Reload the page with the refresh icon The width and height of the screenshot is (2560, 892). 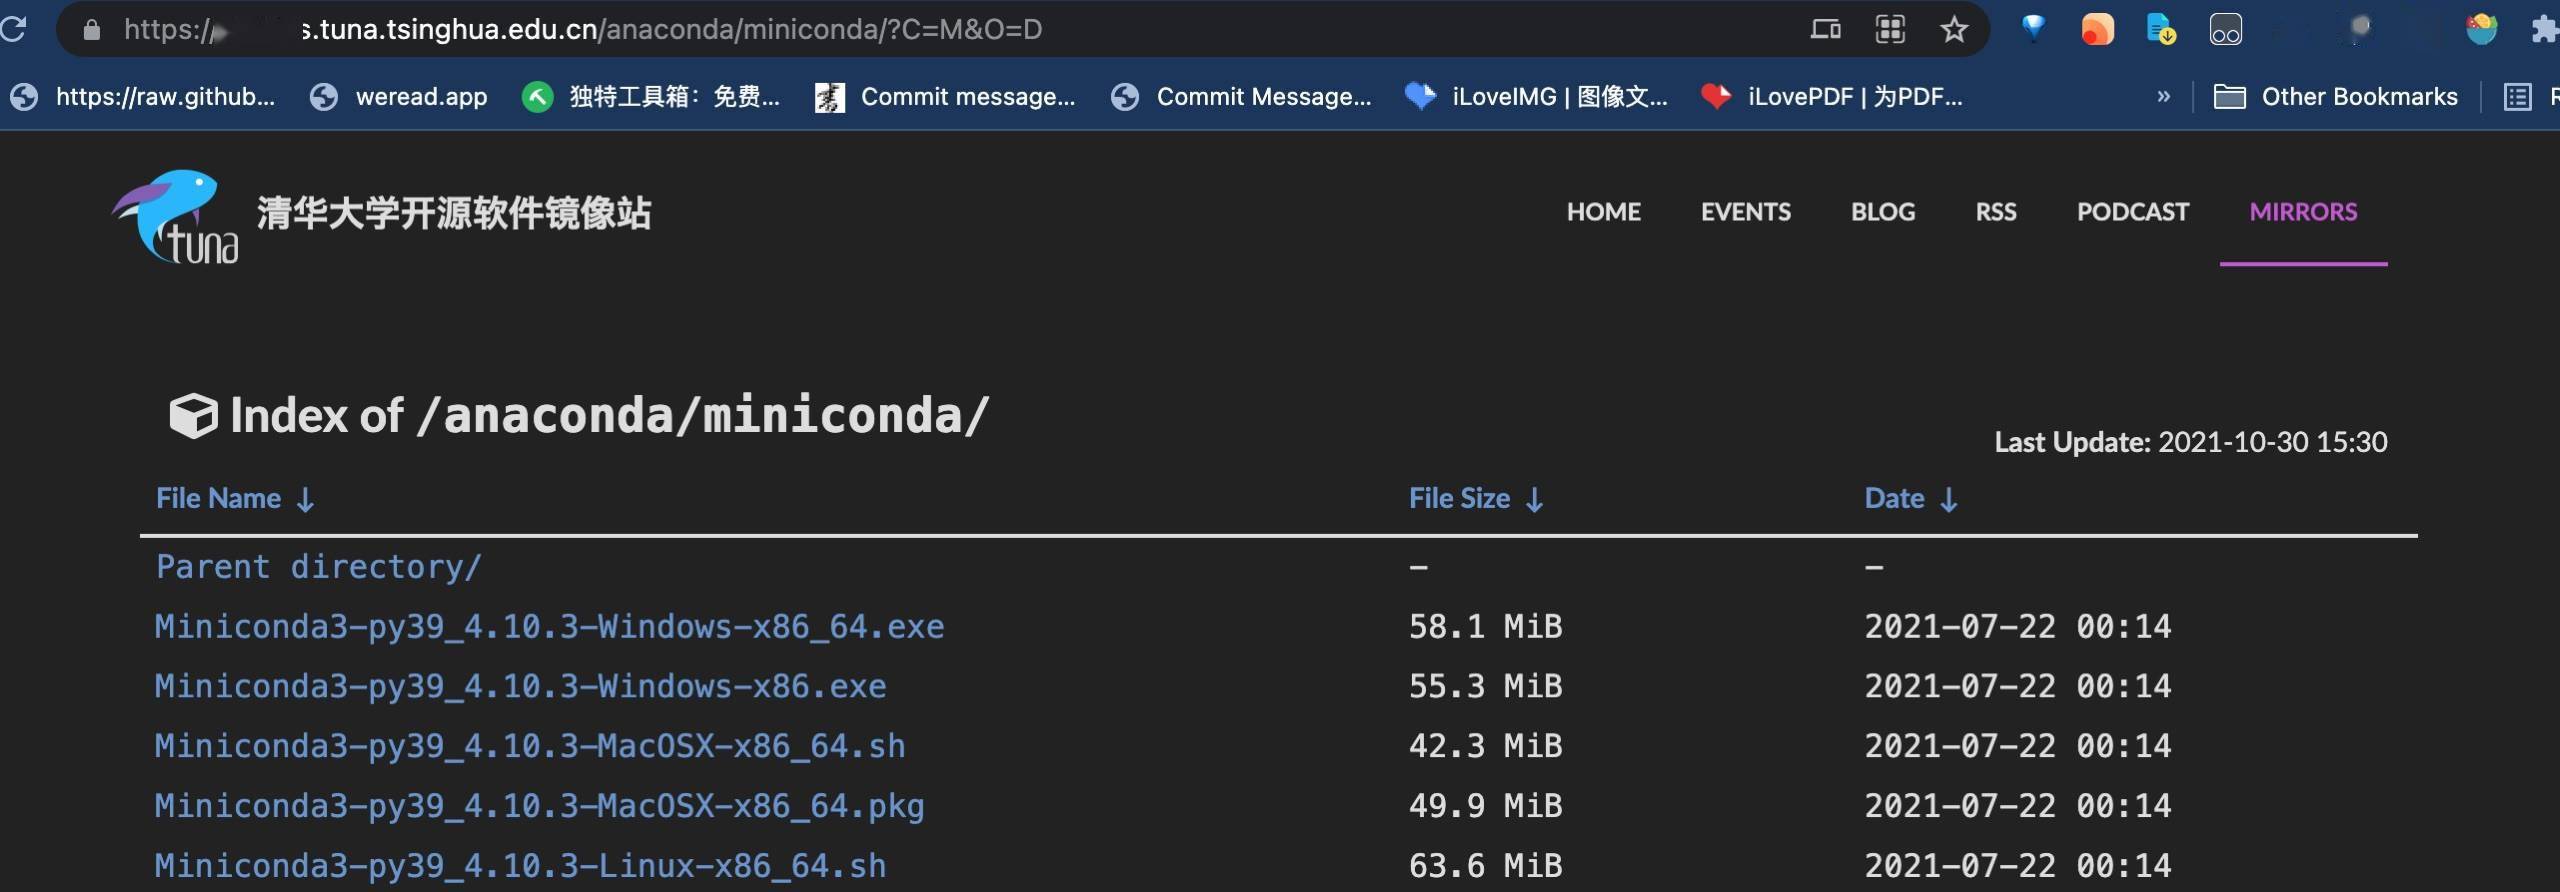[x=12, y=29]
